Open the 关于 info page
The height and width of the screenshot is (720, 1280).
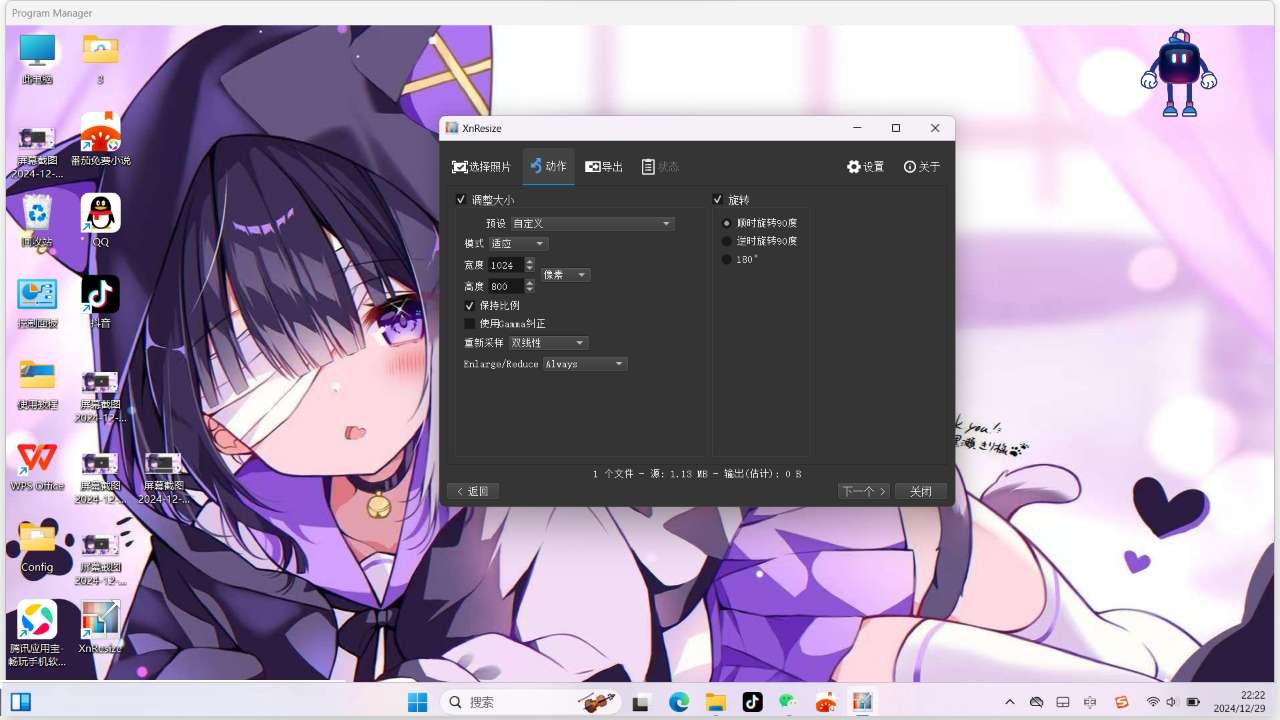(x=921, y=167)
